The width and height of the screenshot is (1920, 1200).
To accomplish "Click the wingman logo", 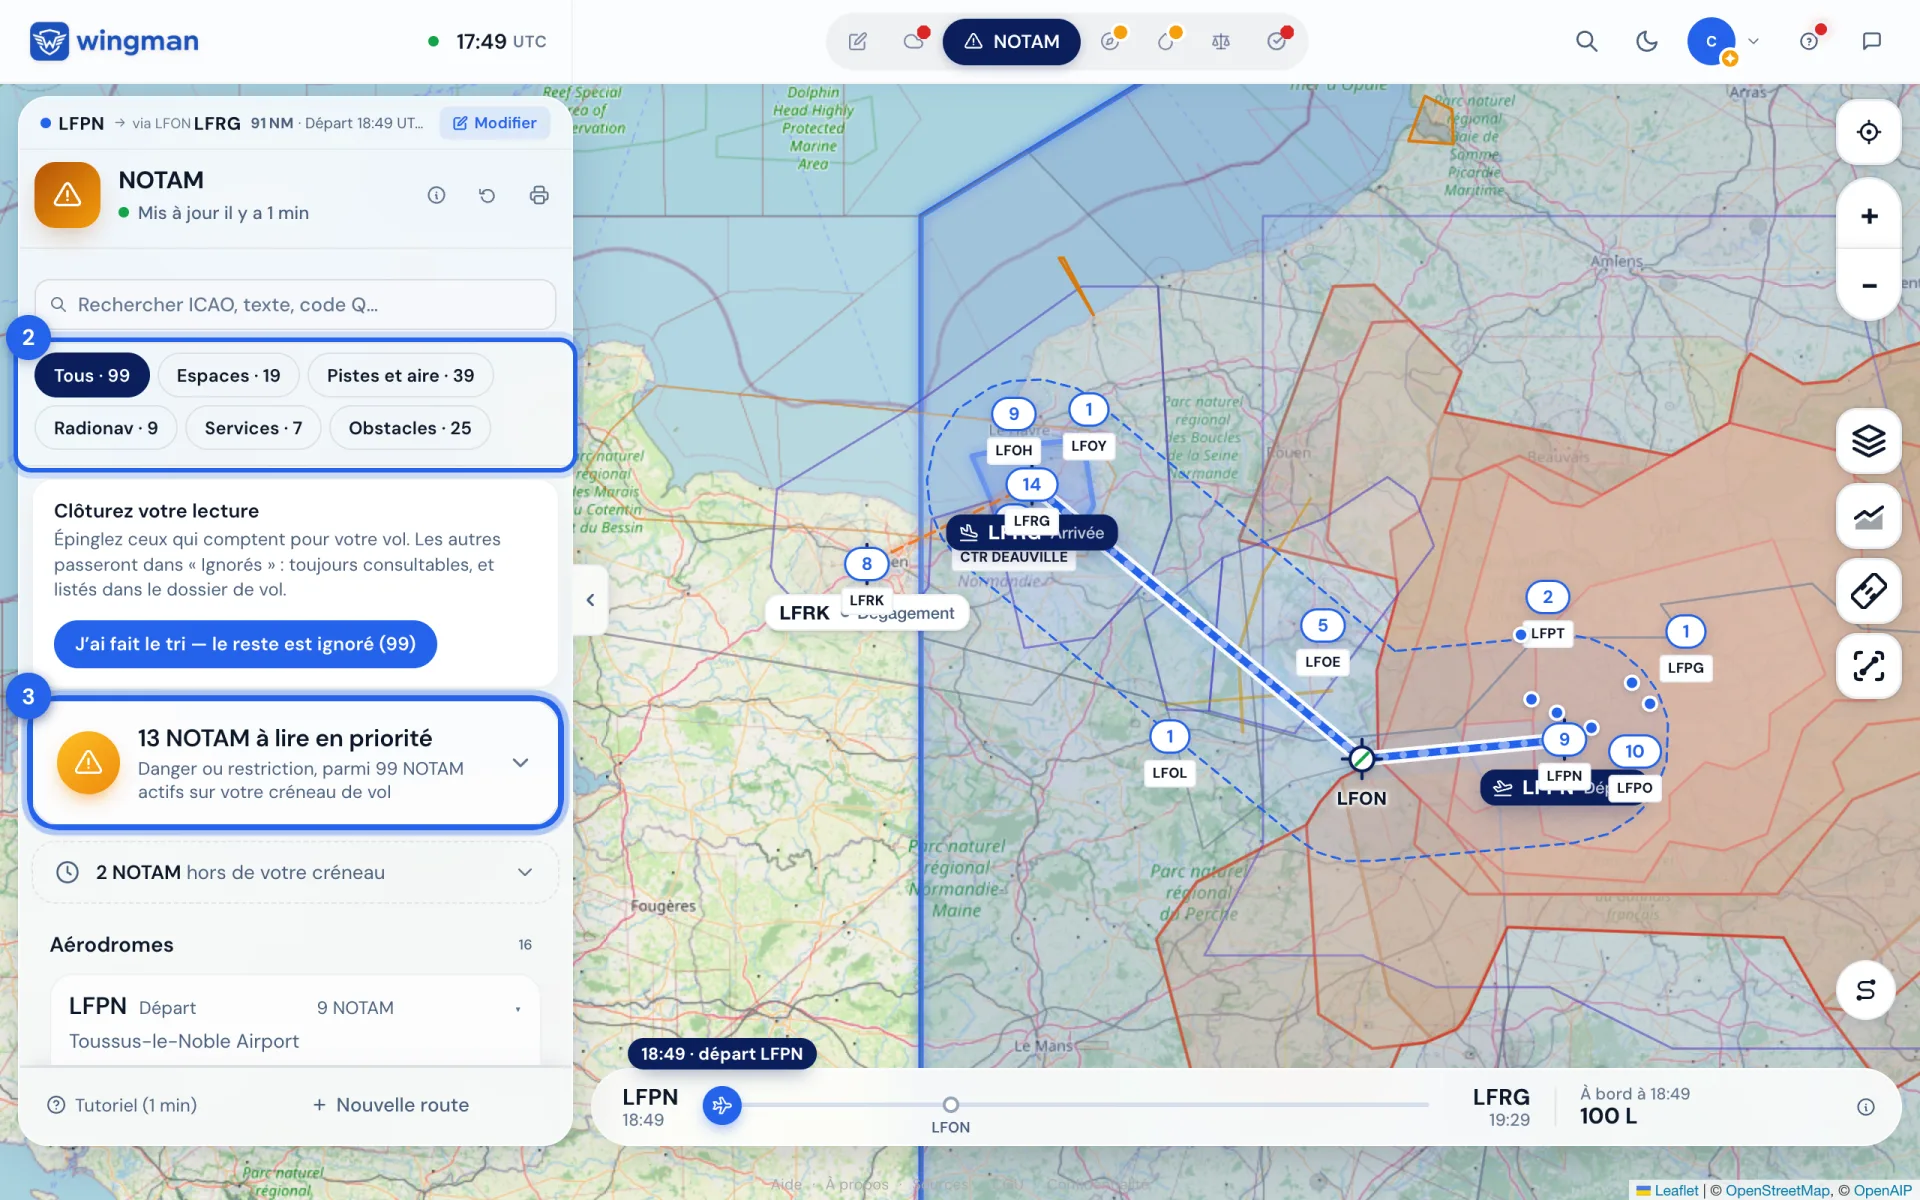I will [x=114, y=41].
